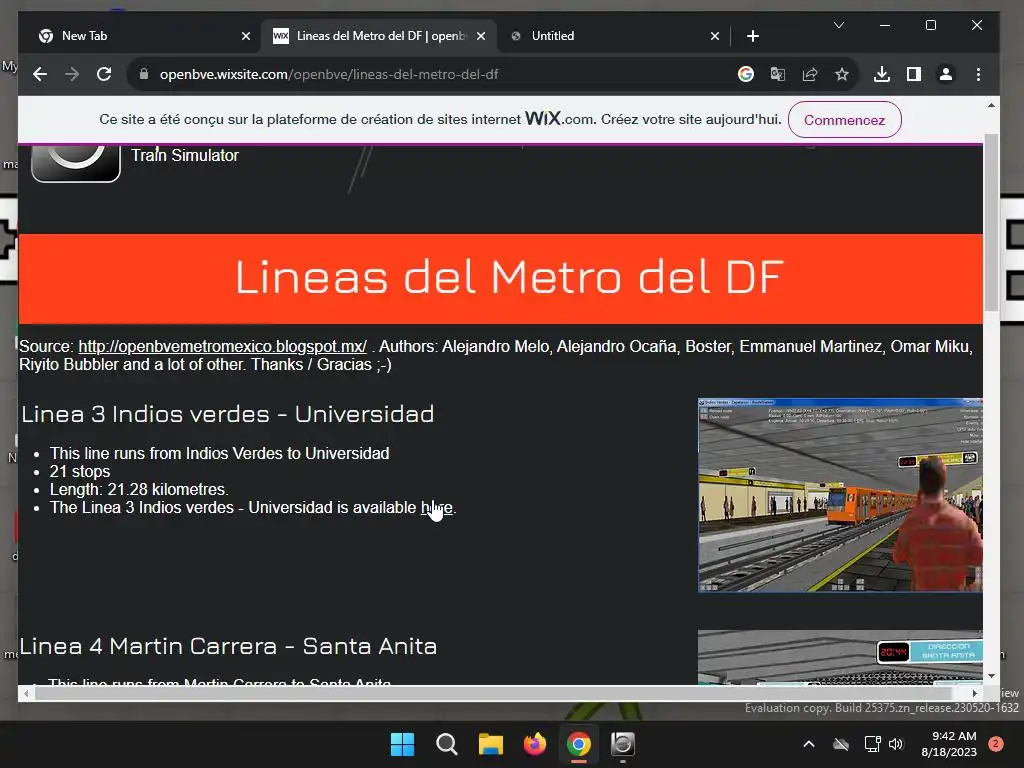This screenshot has width=1024, height=768.
Task: Open the notification badge showing 2
Action: coord(996,744)
